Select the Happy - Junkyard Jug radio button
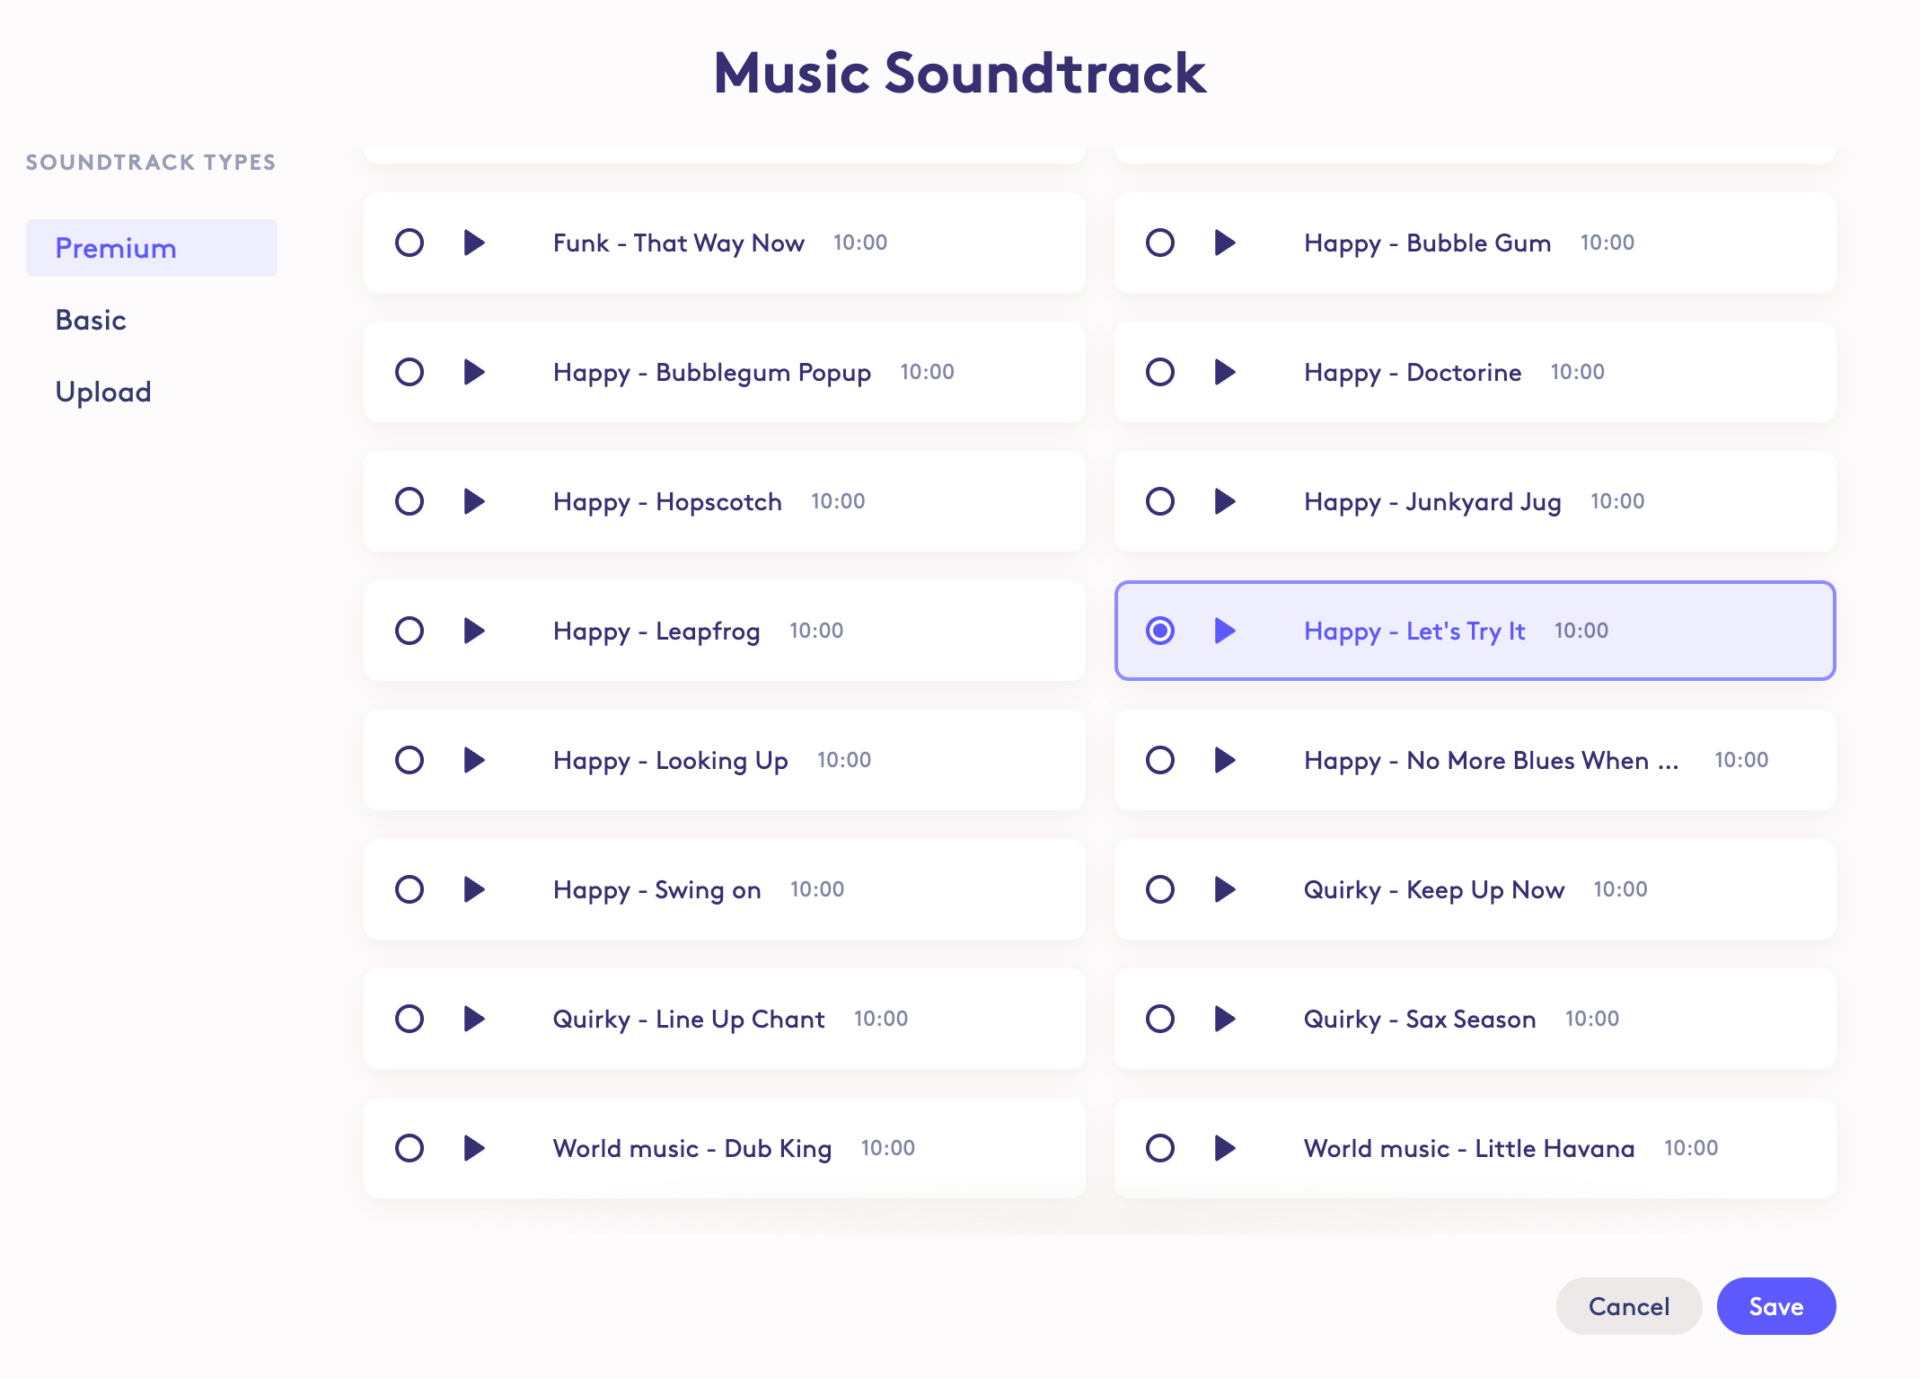Screen dimensions: 1920x1378 click(x=1159, y=501)
